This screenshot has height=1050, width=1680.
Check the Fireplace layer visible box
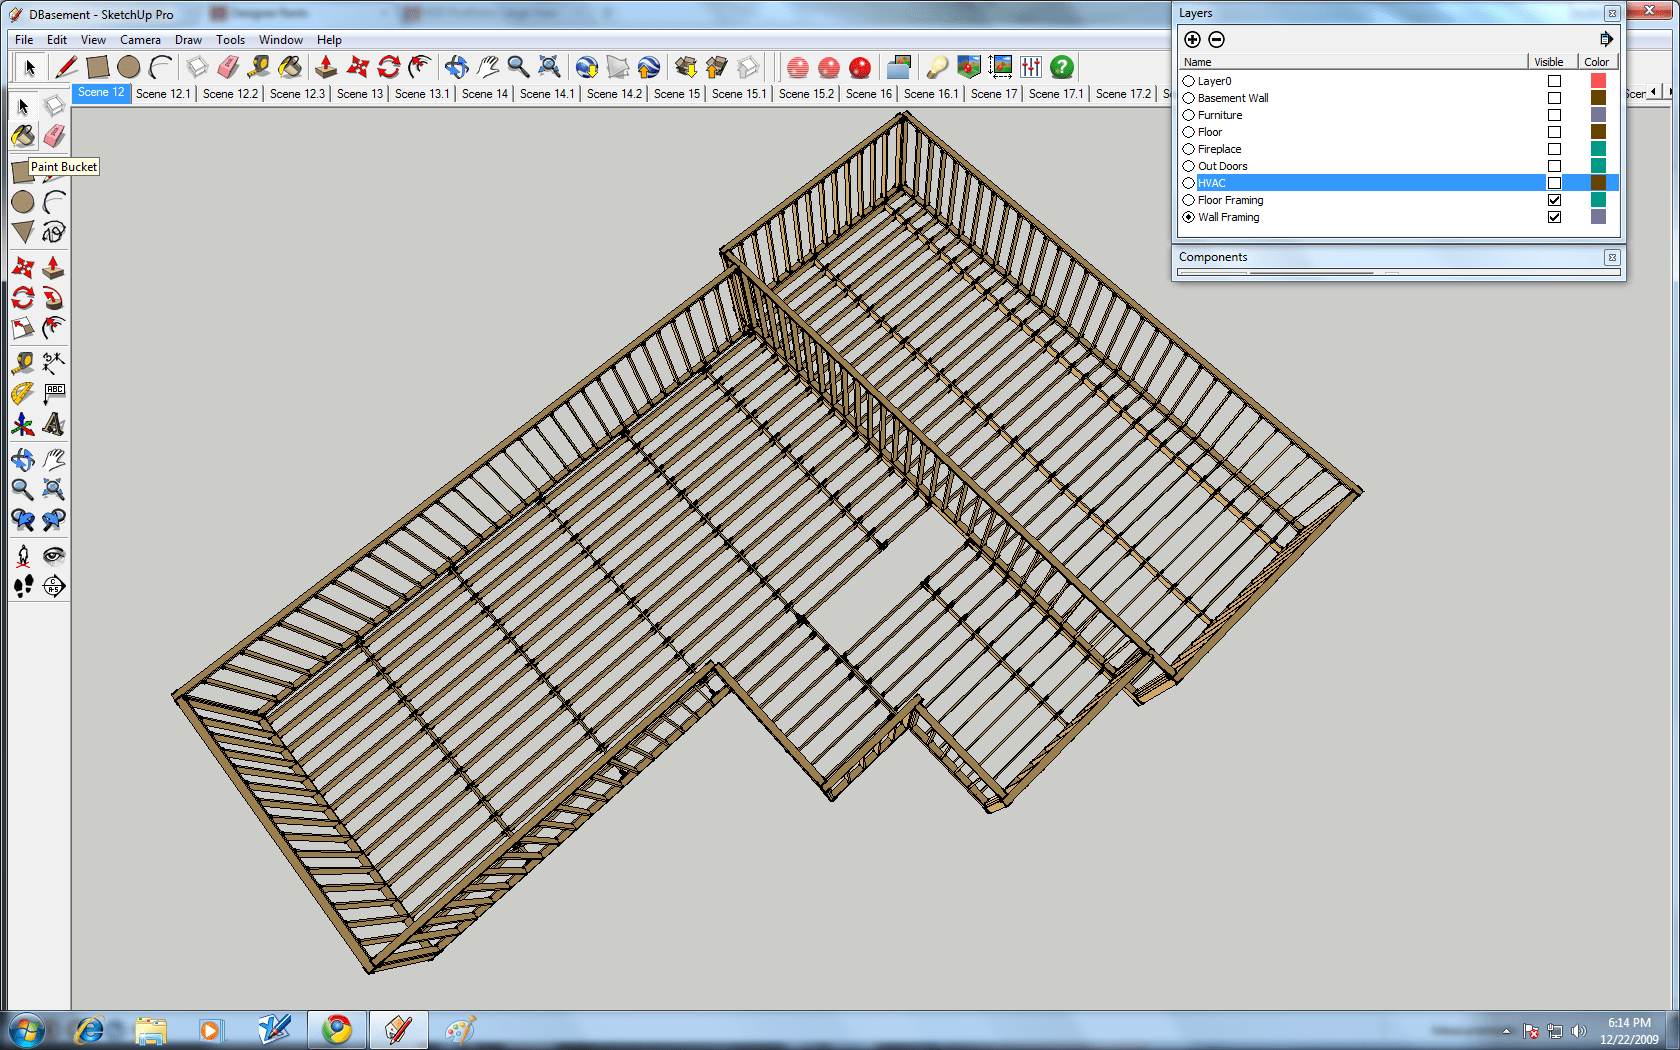click(1554, 149)
